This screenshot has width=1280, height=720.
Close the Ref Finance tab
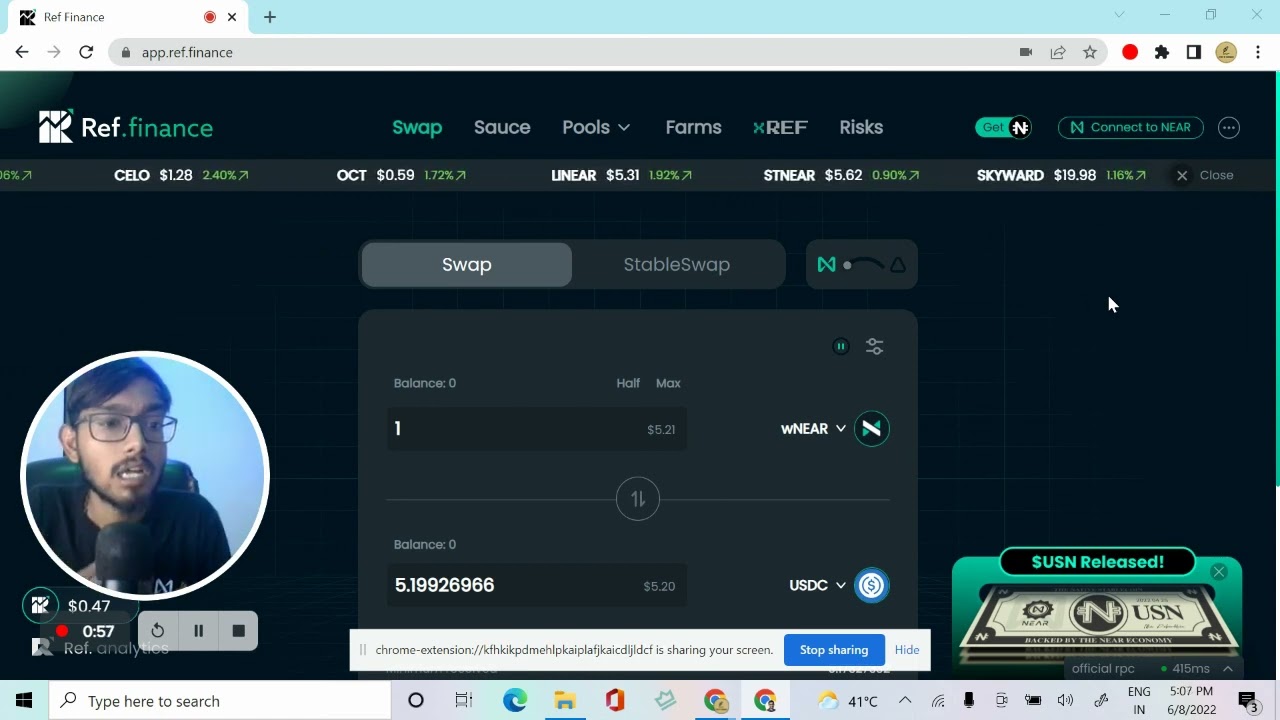pyautogui.click(x=233, y=17)
